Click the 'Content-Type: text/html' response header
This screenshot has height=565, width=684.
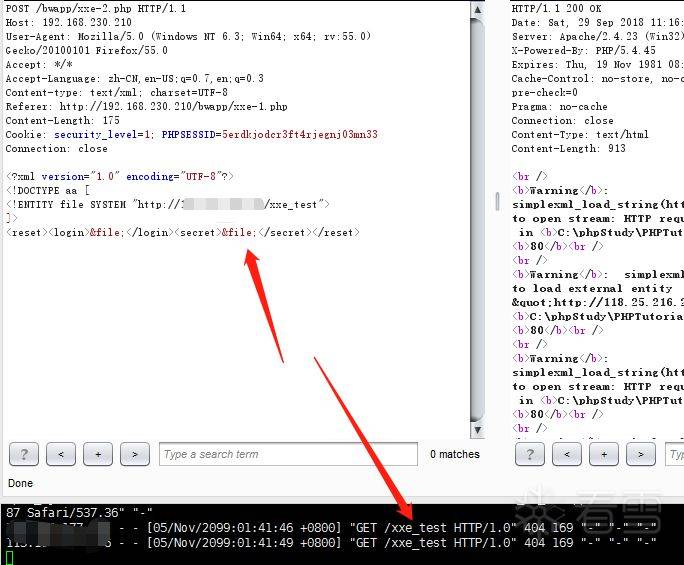(580, 134)
